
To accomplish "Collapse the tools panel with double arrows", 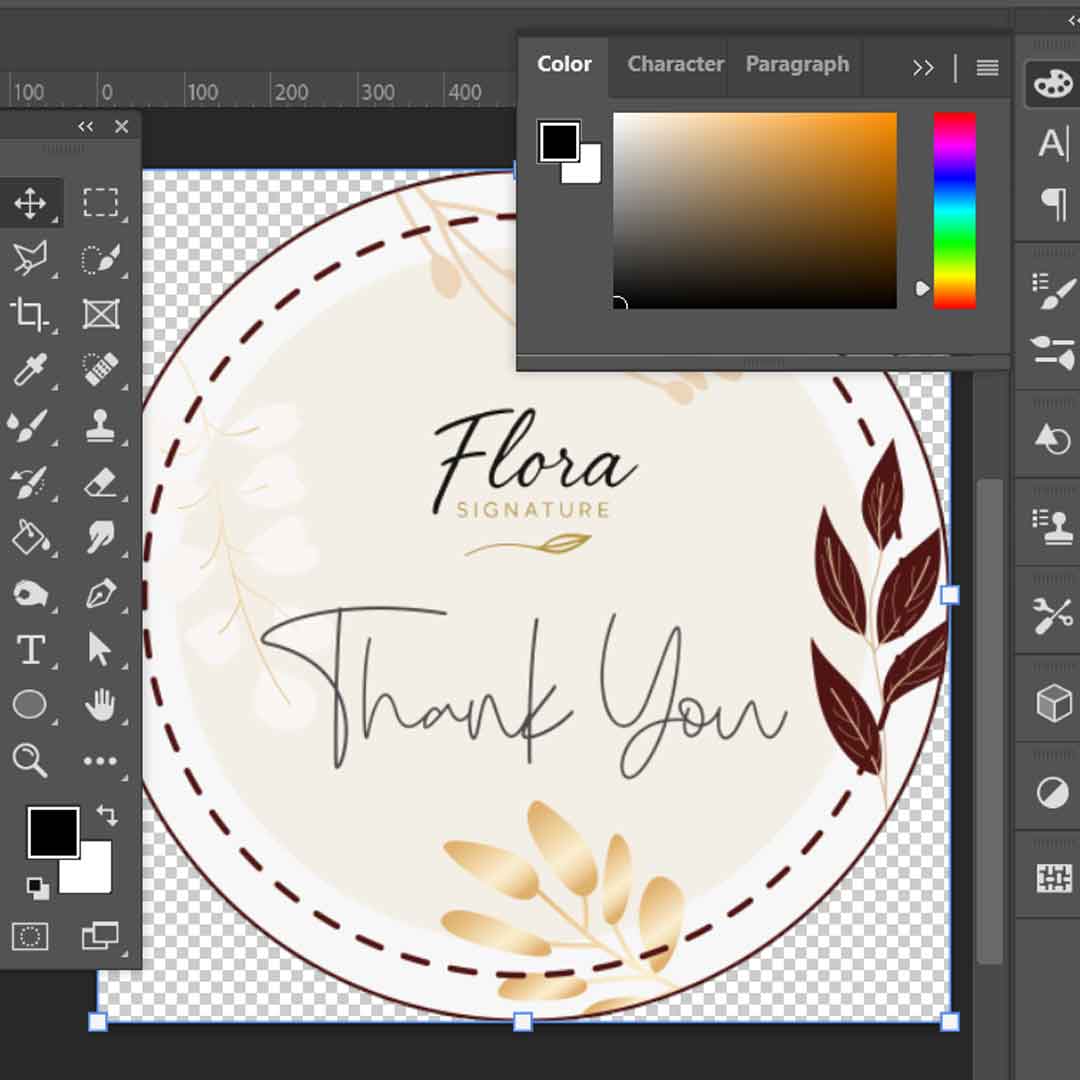I will tap(86, 126).
